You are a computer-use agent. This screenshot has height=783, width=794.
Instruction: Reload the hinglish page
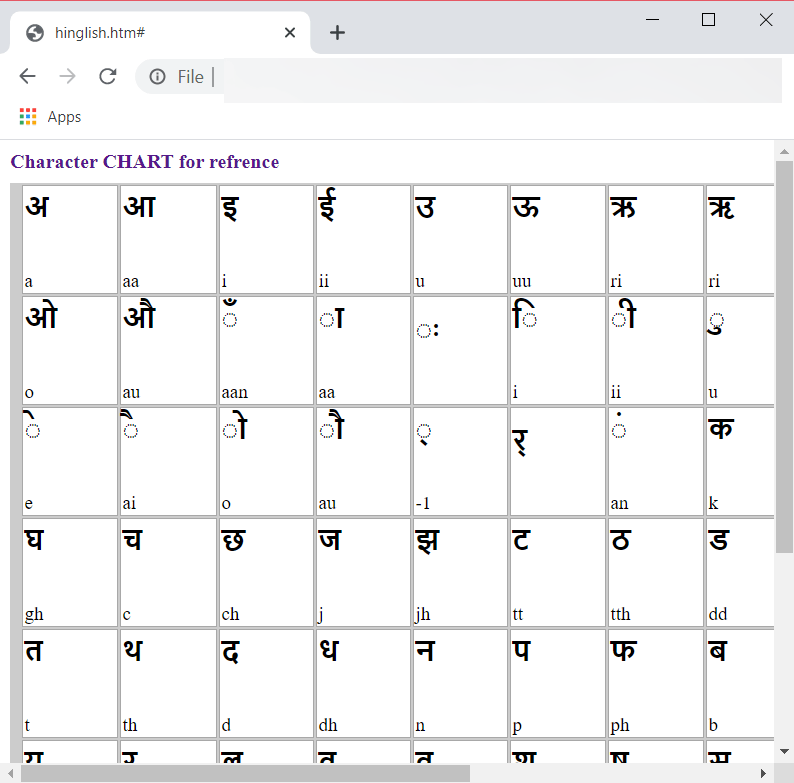coord(107,76)
